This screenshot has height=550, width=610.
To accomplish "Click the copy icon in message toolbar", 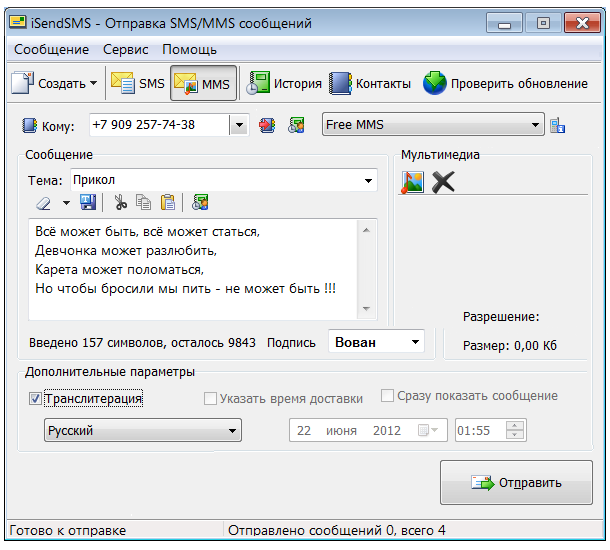I will [144, 203].
